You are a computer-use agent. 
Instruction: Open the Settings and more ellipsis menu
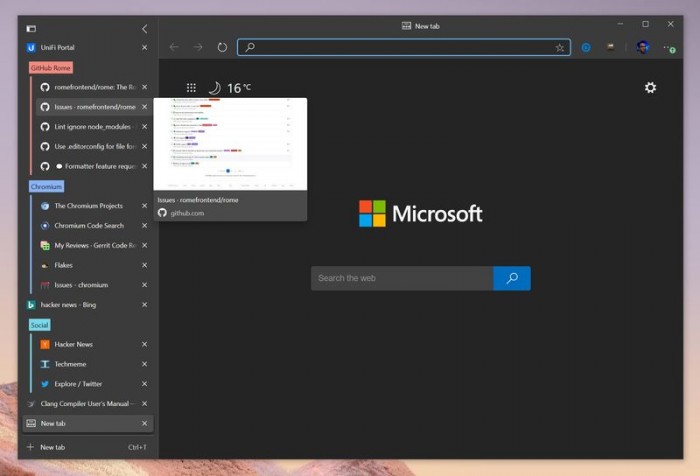coord(668,47)
